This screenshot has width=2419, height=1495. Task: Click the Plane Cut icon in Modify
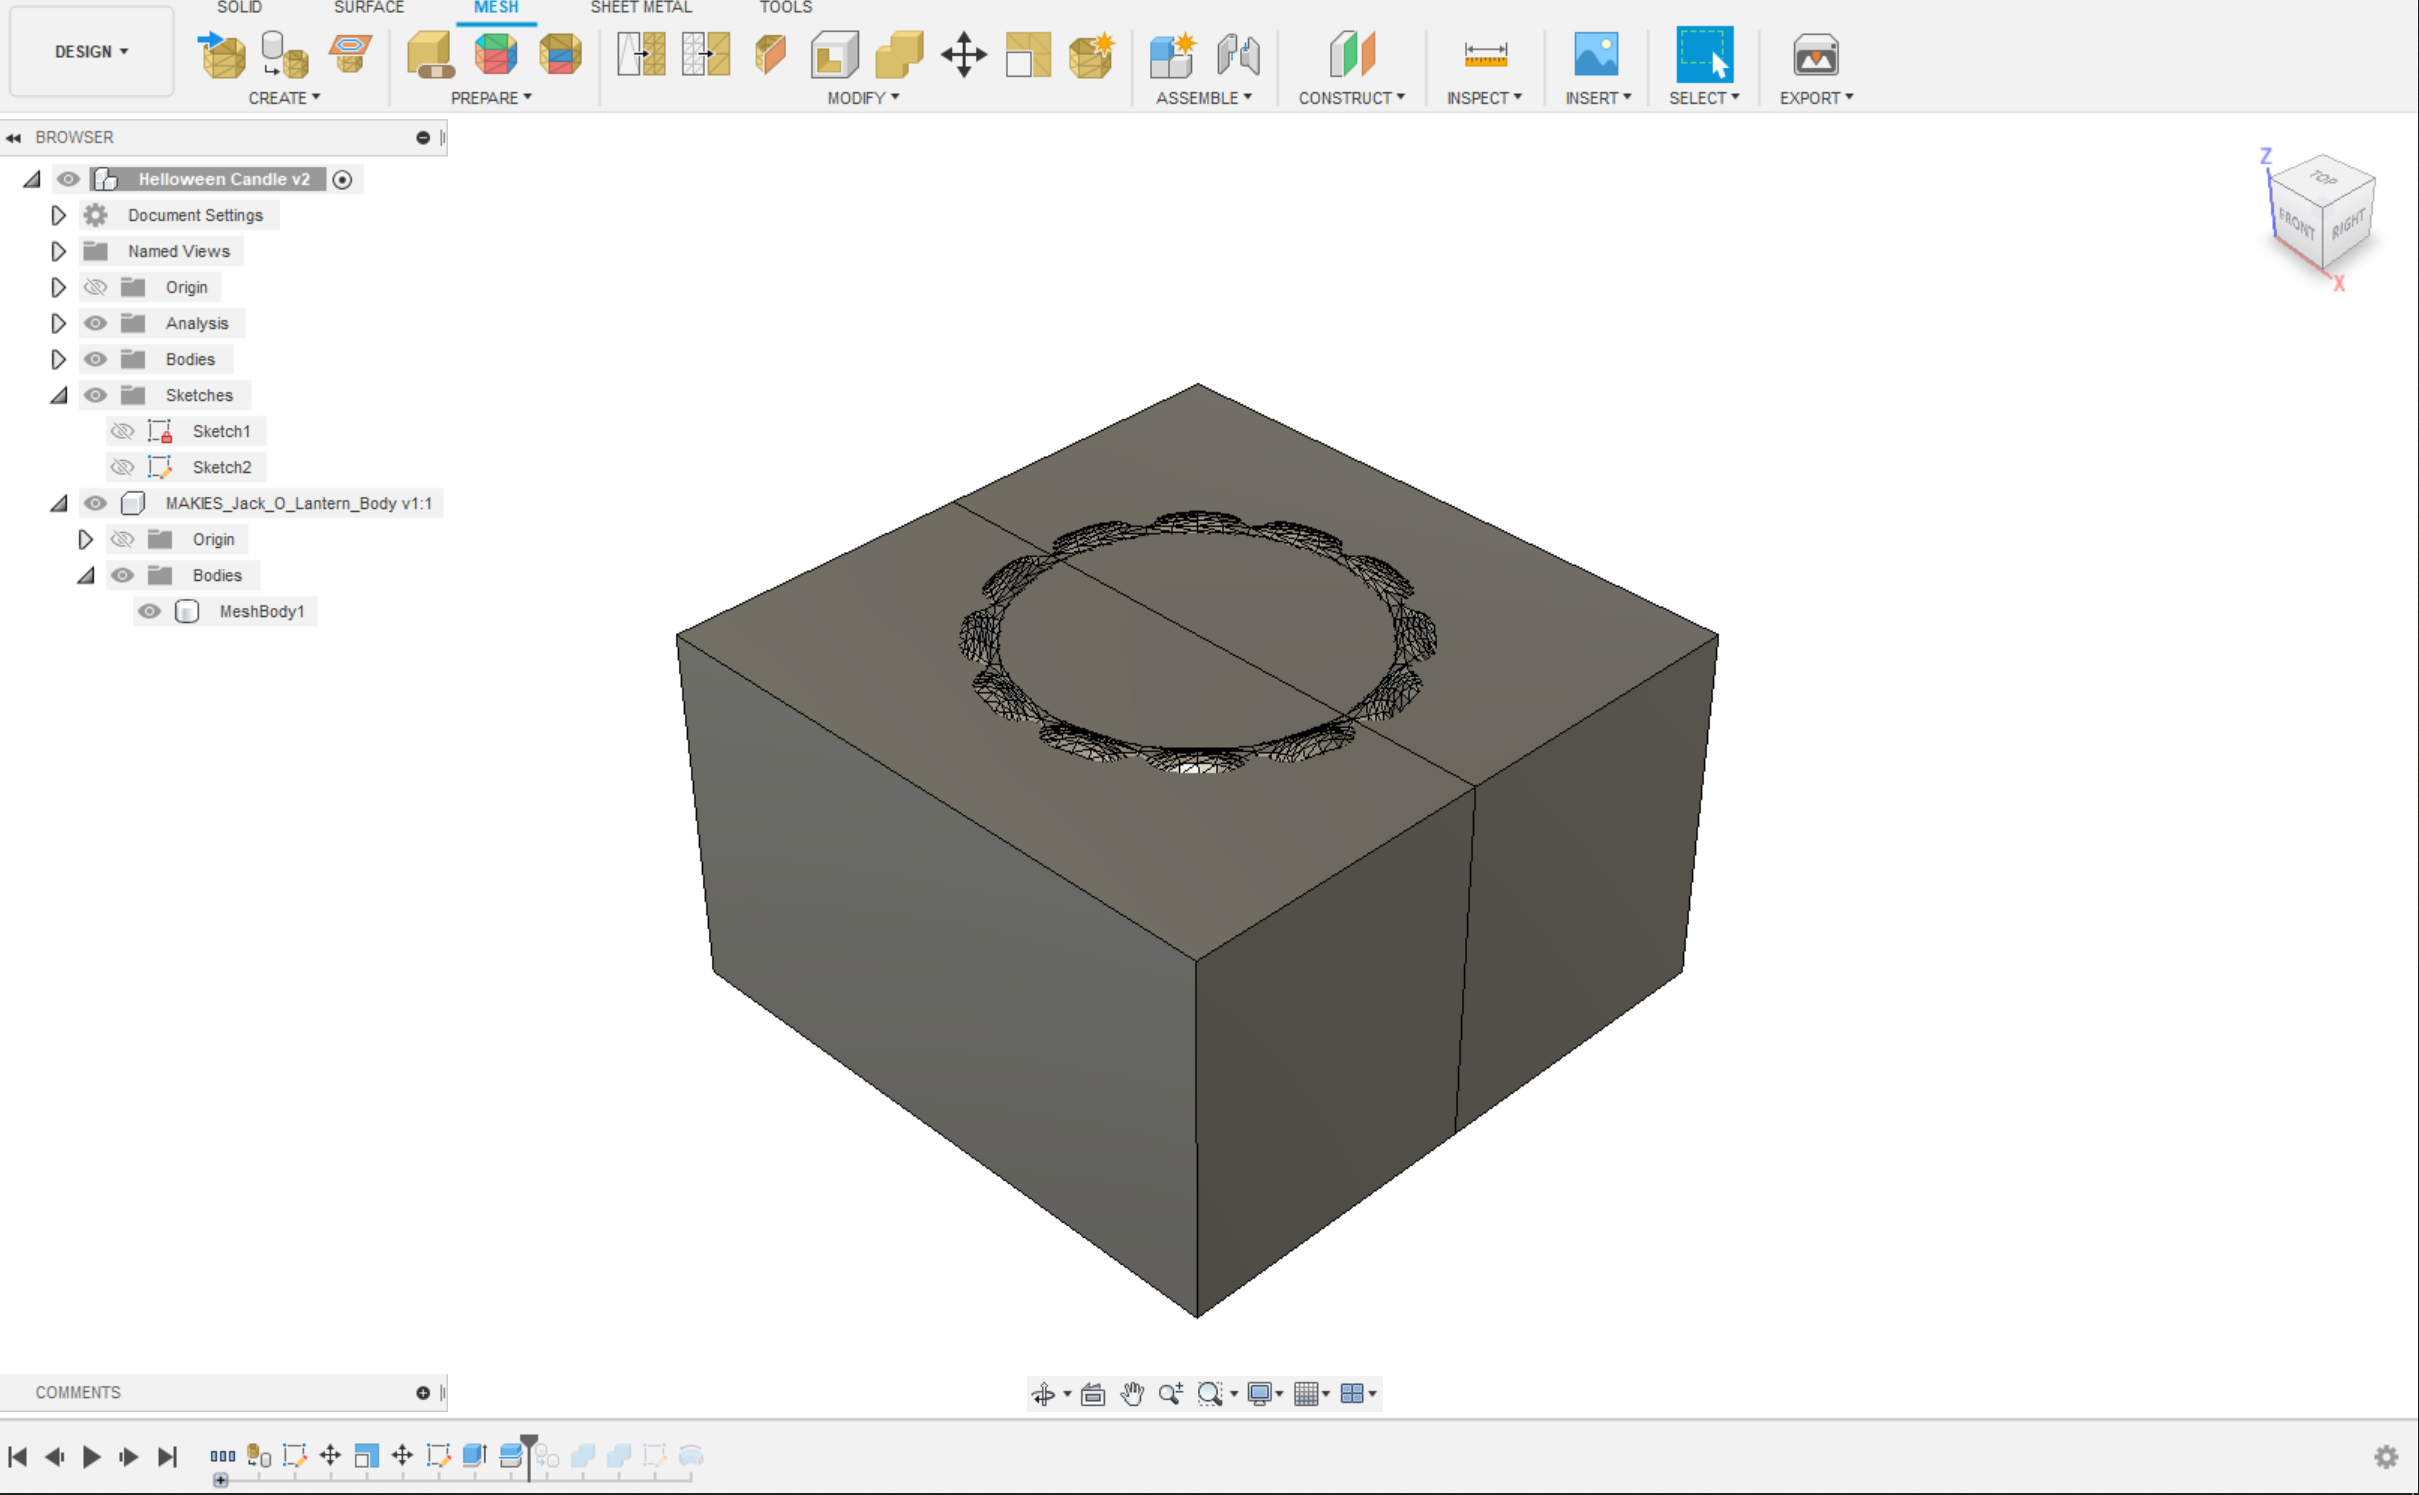(770, 54)
